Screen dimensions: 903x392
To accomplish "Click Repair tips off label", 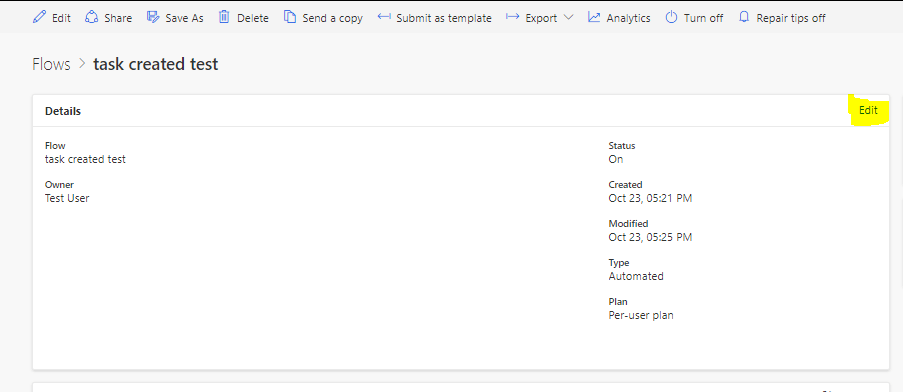I will [x=791, y=18].
